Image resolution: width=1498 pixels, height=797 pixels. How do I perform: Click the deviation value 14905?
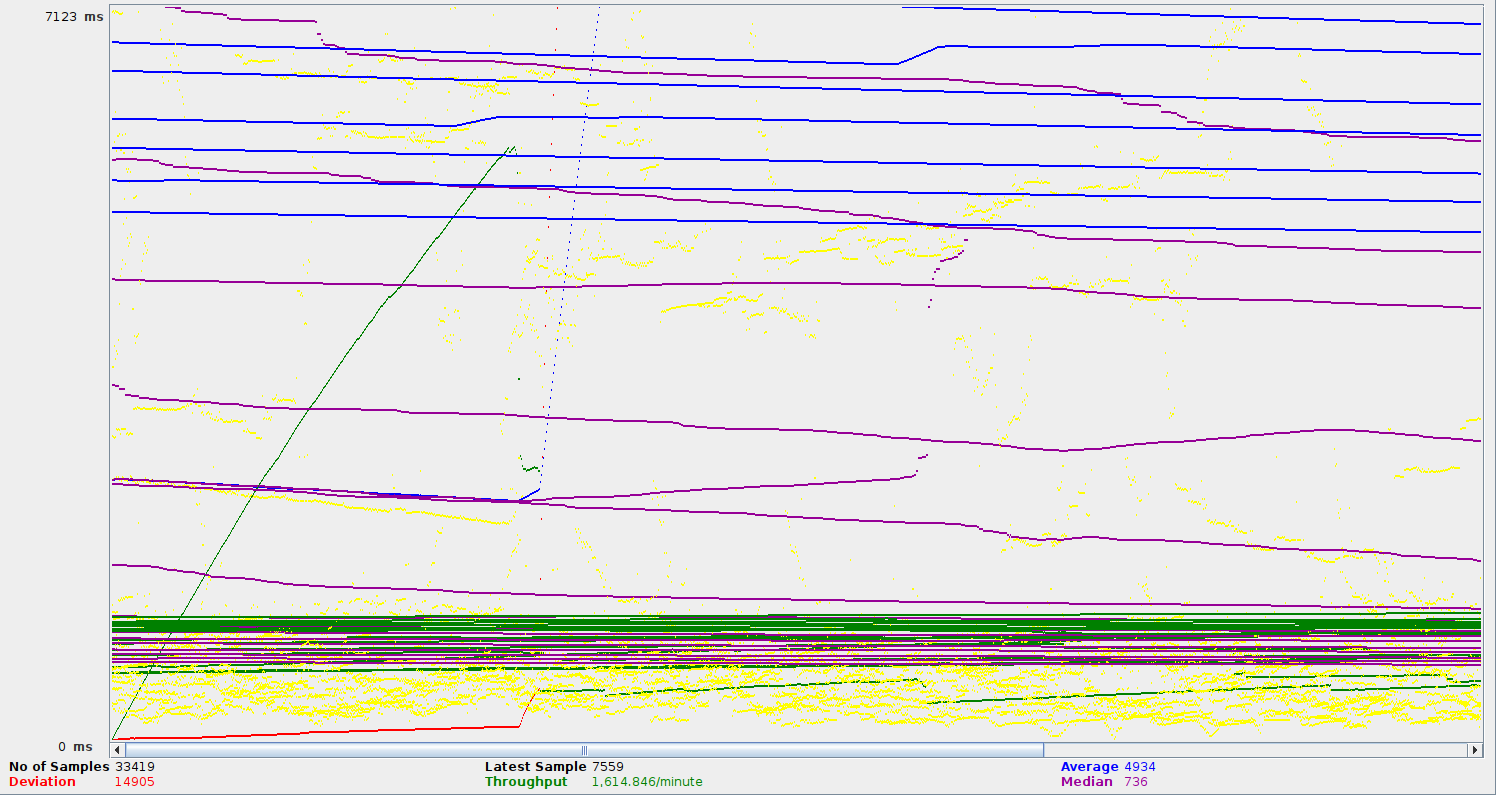click(134, 782)
